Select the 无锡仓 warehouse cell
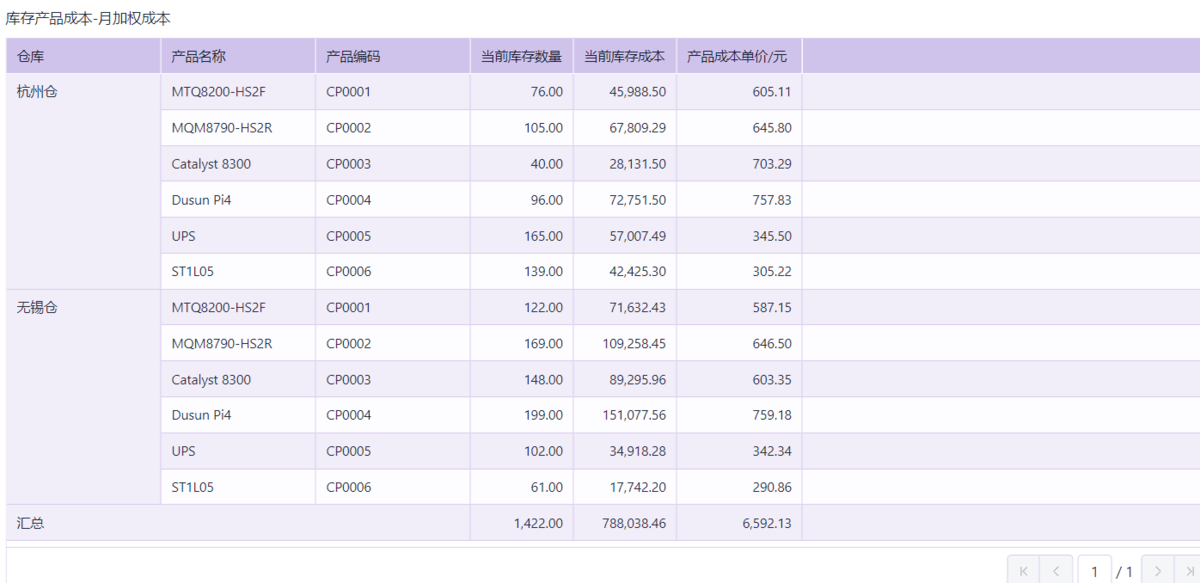Screen dimensions: 1200x583 point(38,308)
